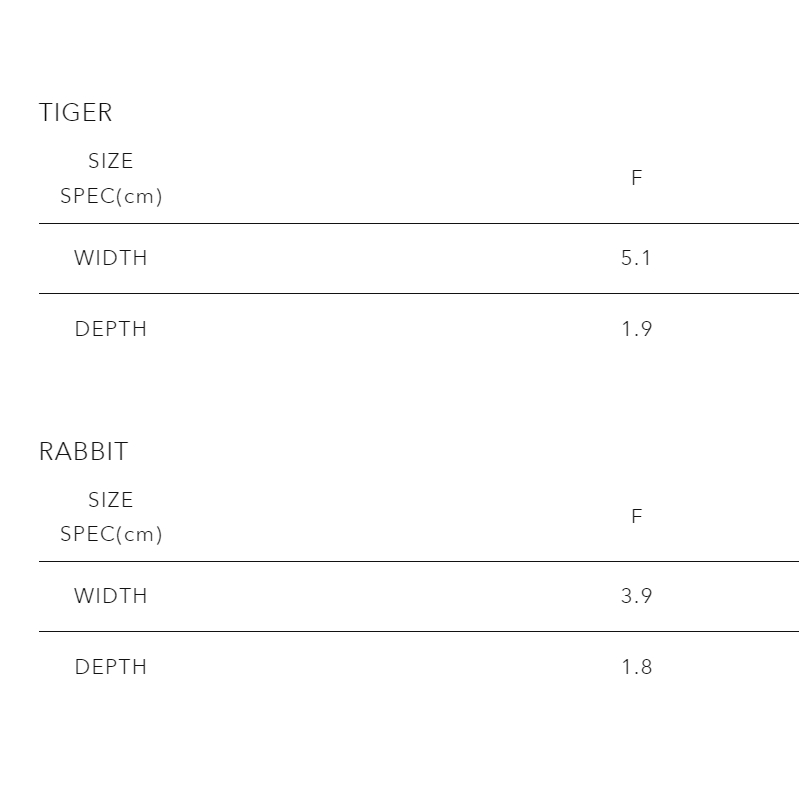799x799 pixels.
Task: Click divider line below RABBIT size header
Action: 418,561
